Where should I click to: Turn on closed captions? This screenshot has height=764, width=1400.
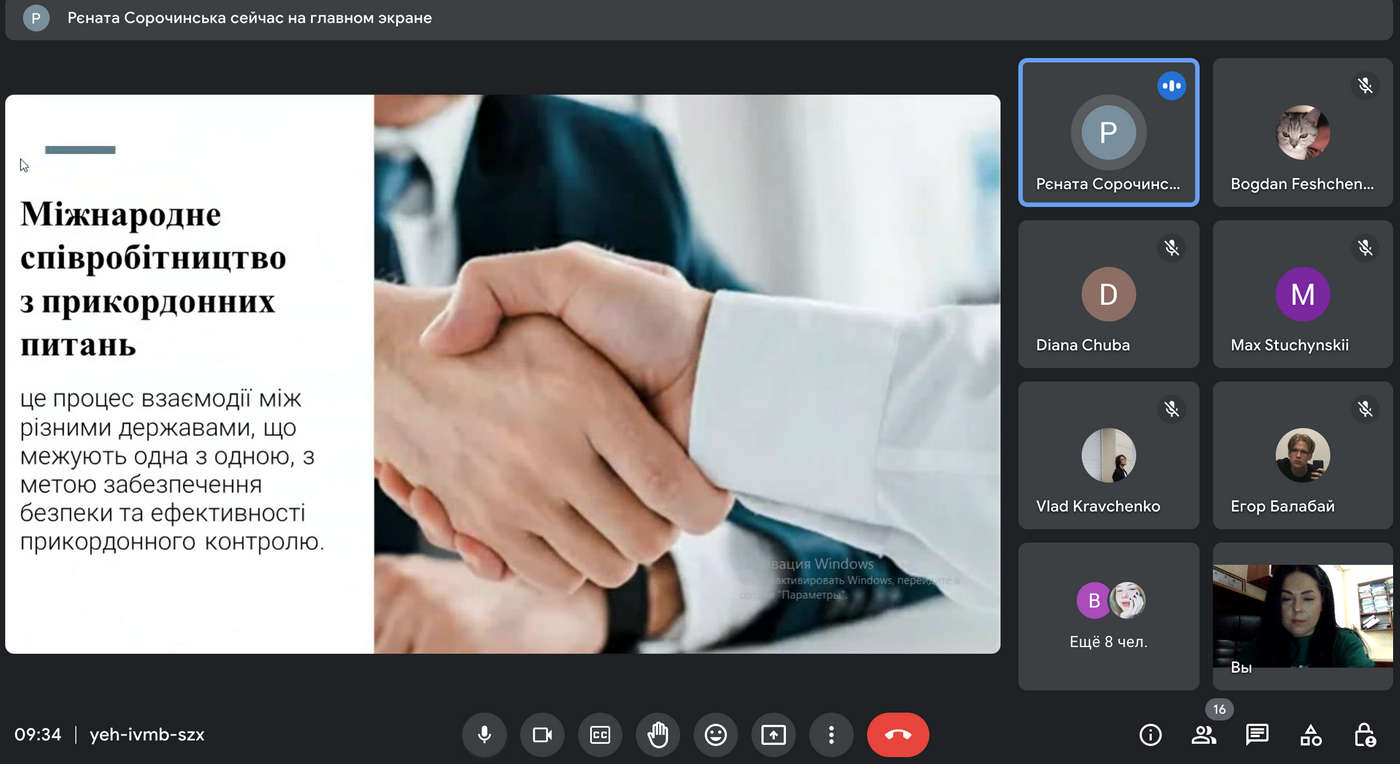pos(600,735)
